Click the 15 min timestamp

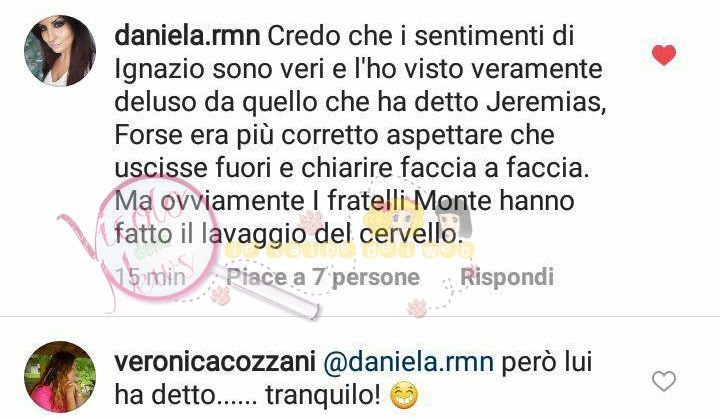(150, 277)
